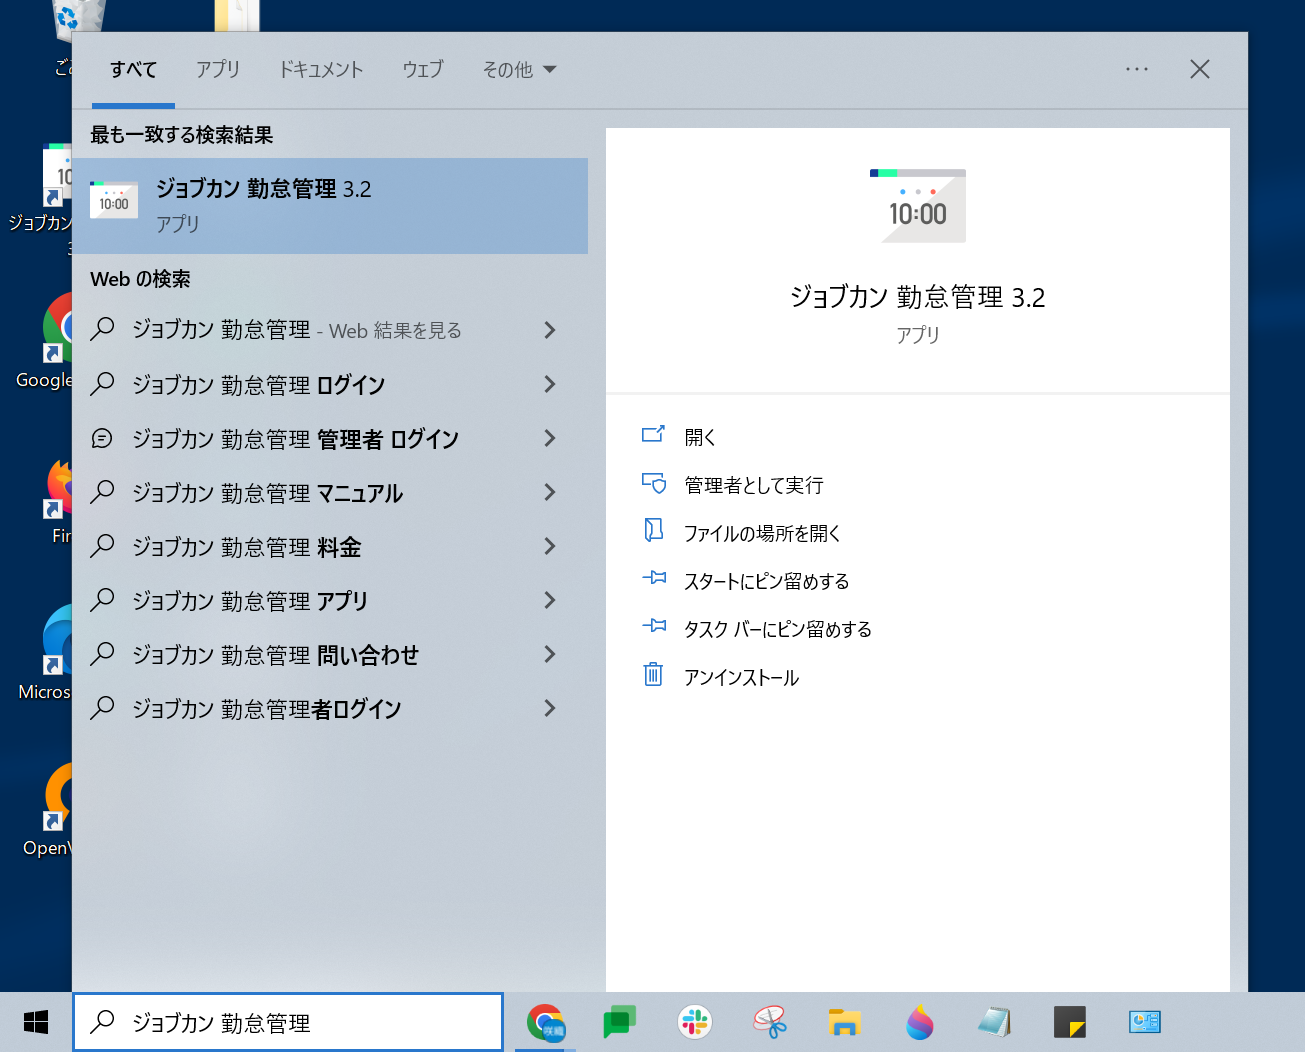Open the Windows Start button
The width and height of the screenshot is (1305, 1052).
pyautogui.click(x=36, y=1022)
